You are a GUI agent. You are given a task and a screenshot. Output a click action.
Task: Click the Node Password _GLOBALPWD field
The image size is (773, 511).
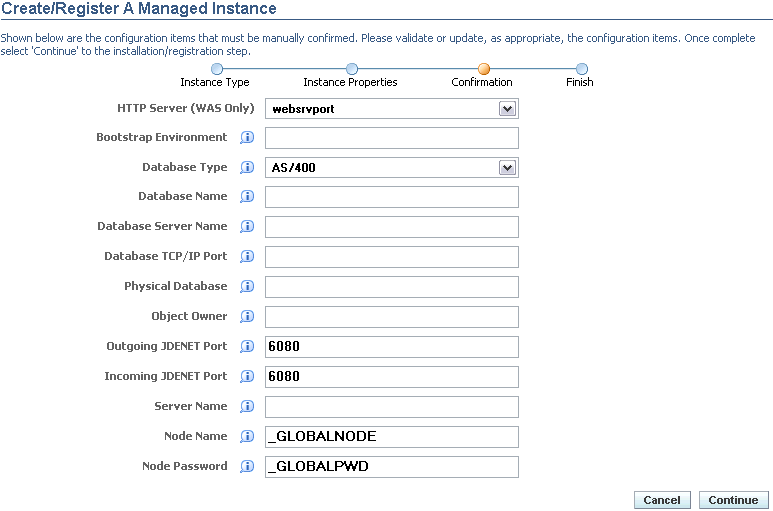(x=392, y=467)
